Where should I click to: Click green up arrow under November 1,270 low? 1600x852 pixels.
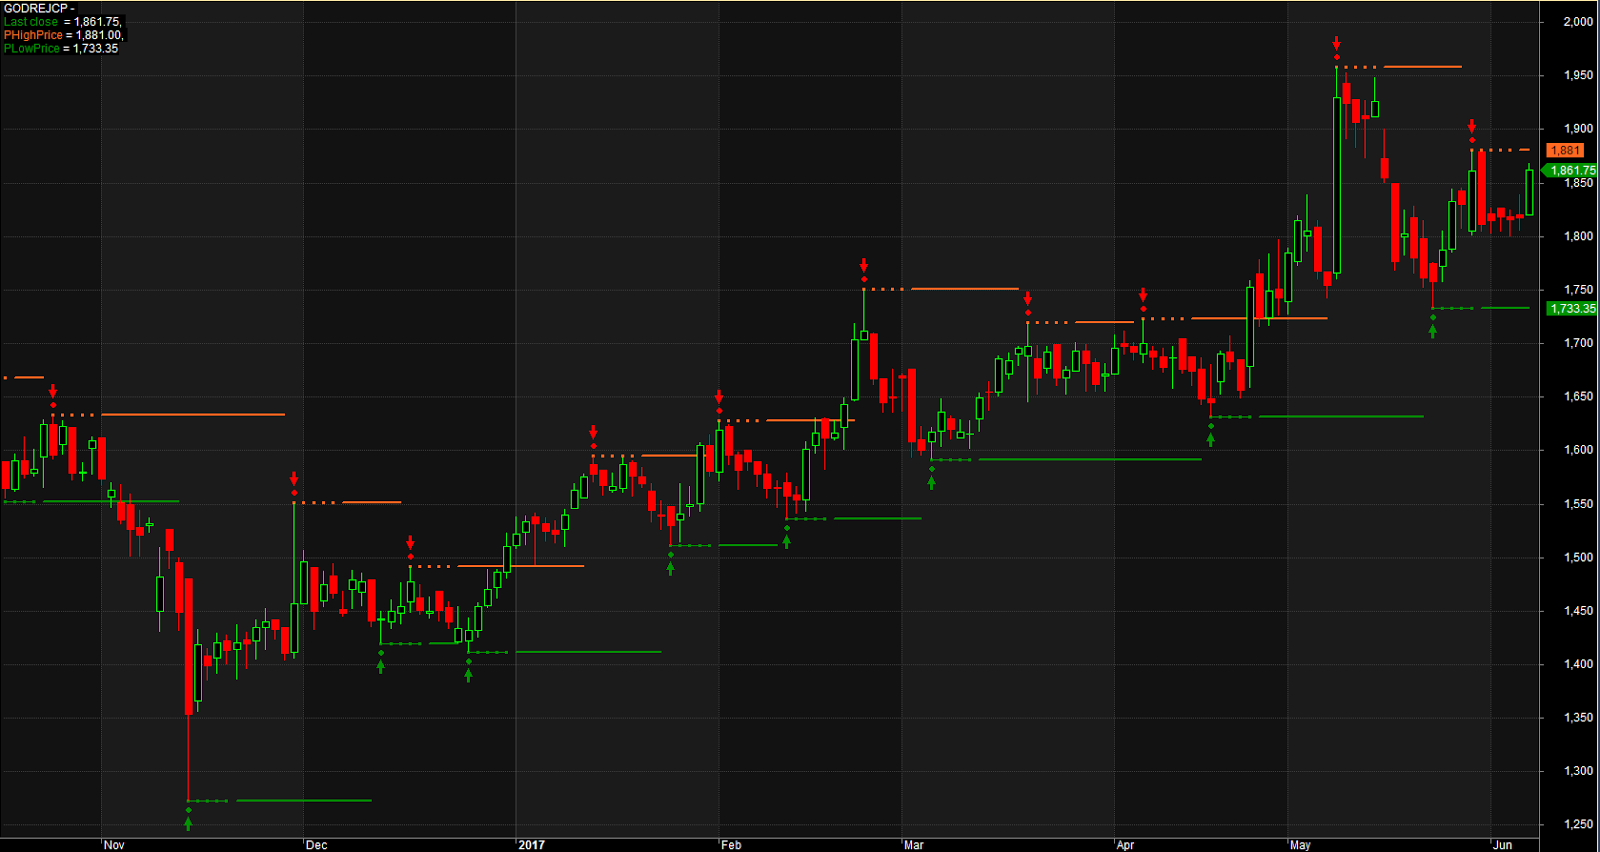[x=188, y=824]
